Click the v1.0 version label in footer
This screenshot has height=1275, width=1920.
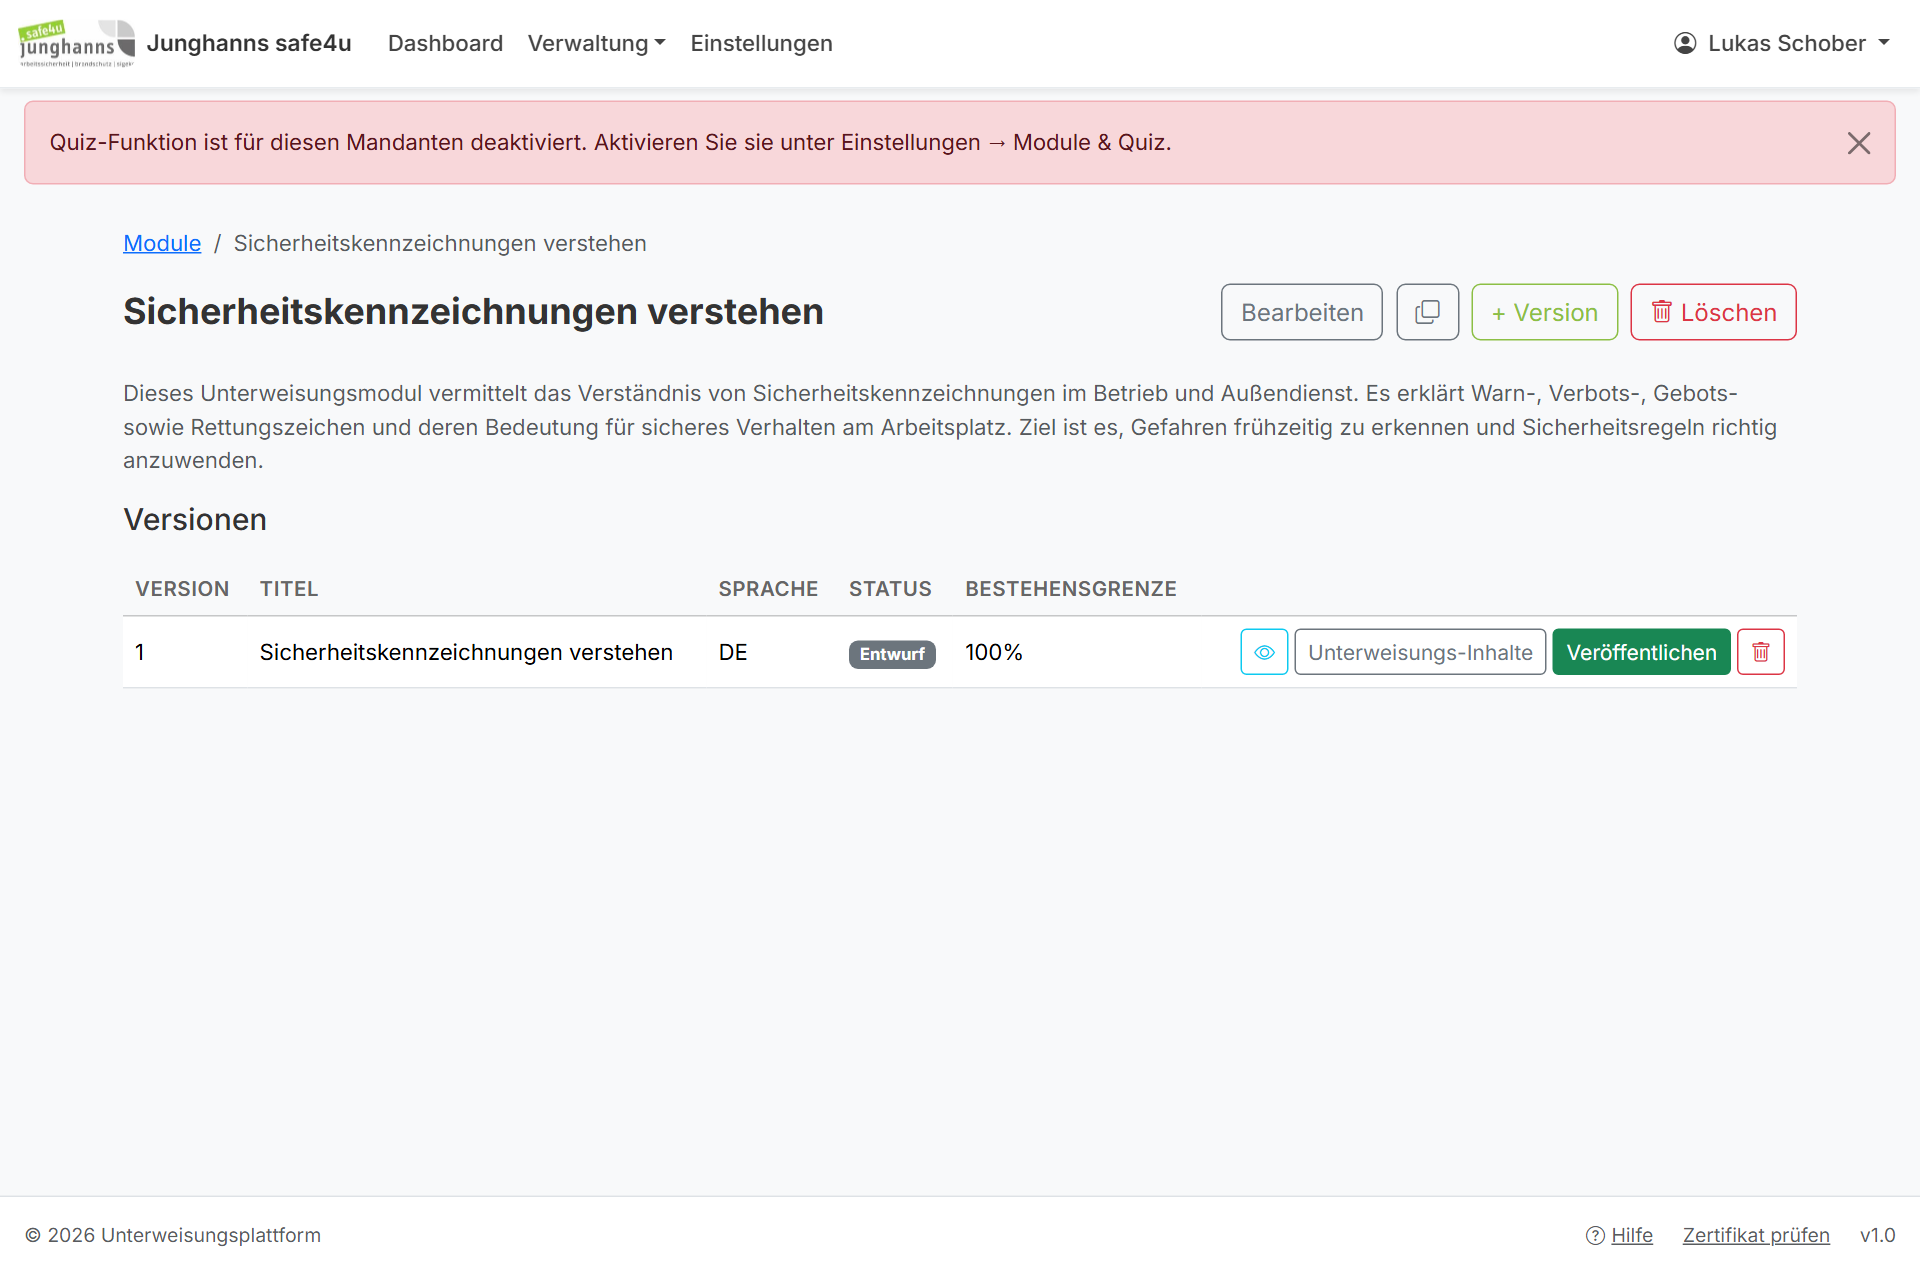pyautogui.click(x=1877, y=1235)
